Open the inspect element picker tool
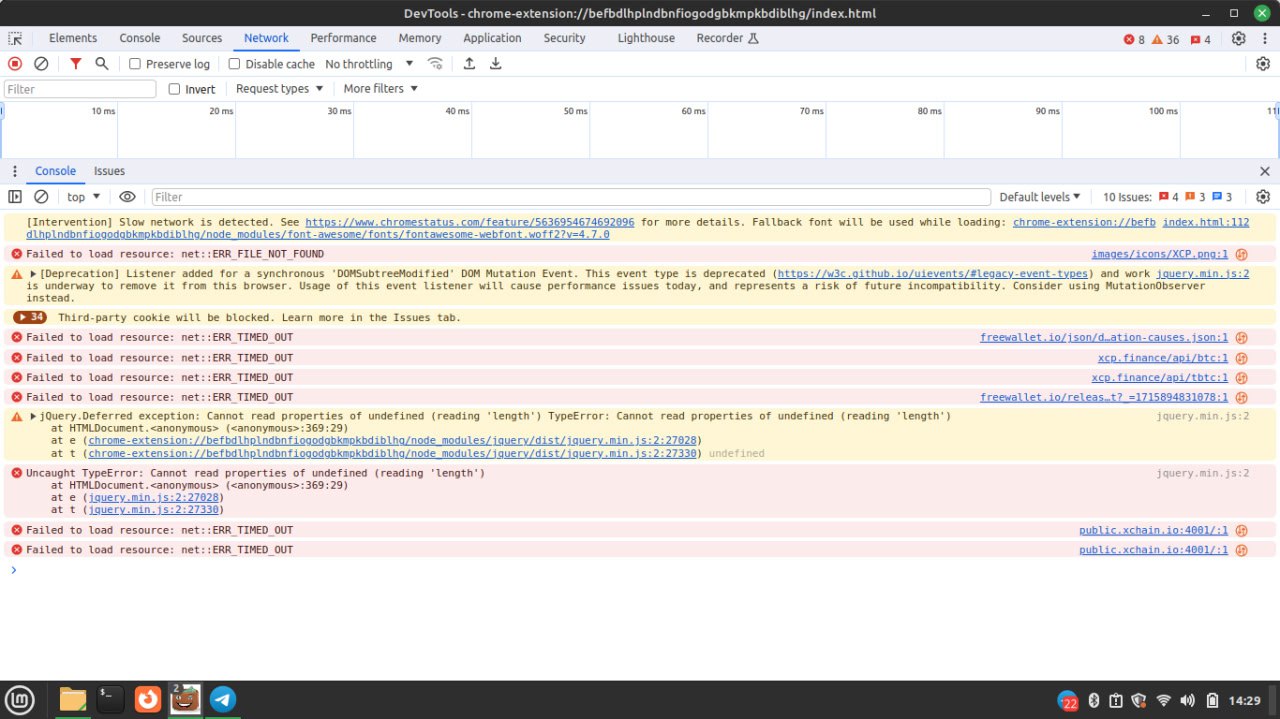Viewport: 1280px width, 719px height. pos(15,38)
